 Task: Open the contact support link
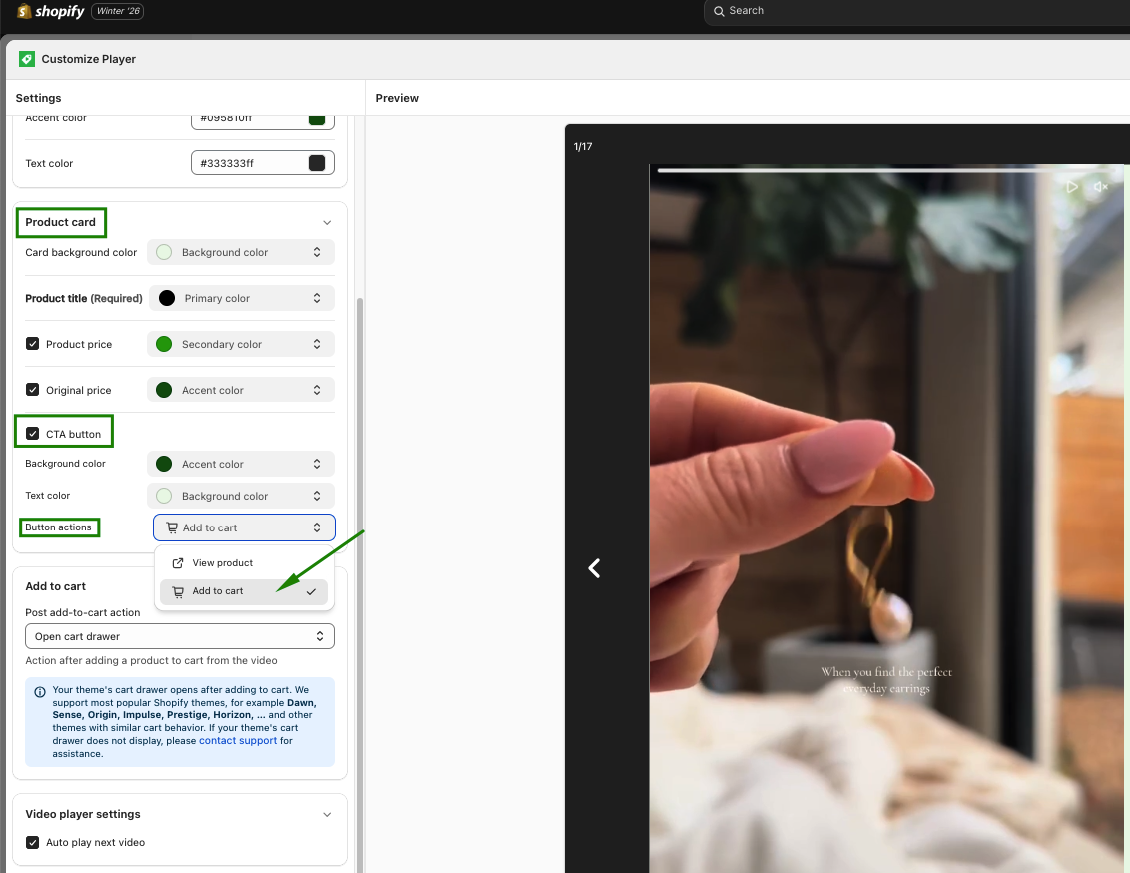tap(238, 740)
